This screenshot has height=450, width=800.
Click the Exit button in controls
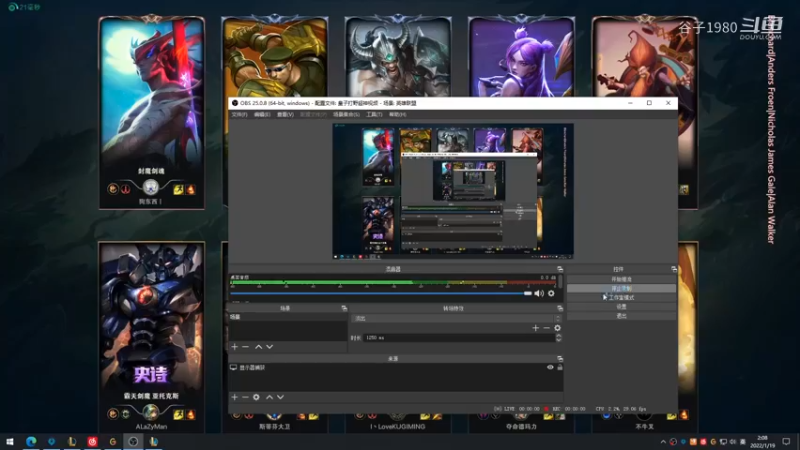pyautogui.click(x=621, y=316)
